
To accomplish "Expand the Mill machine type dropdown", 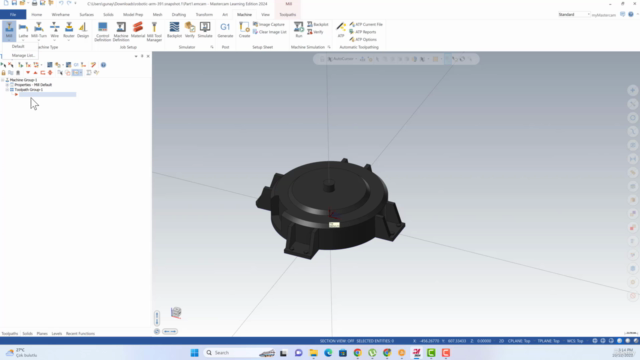I will tap(9, 40).
